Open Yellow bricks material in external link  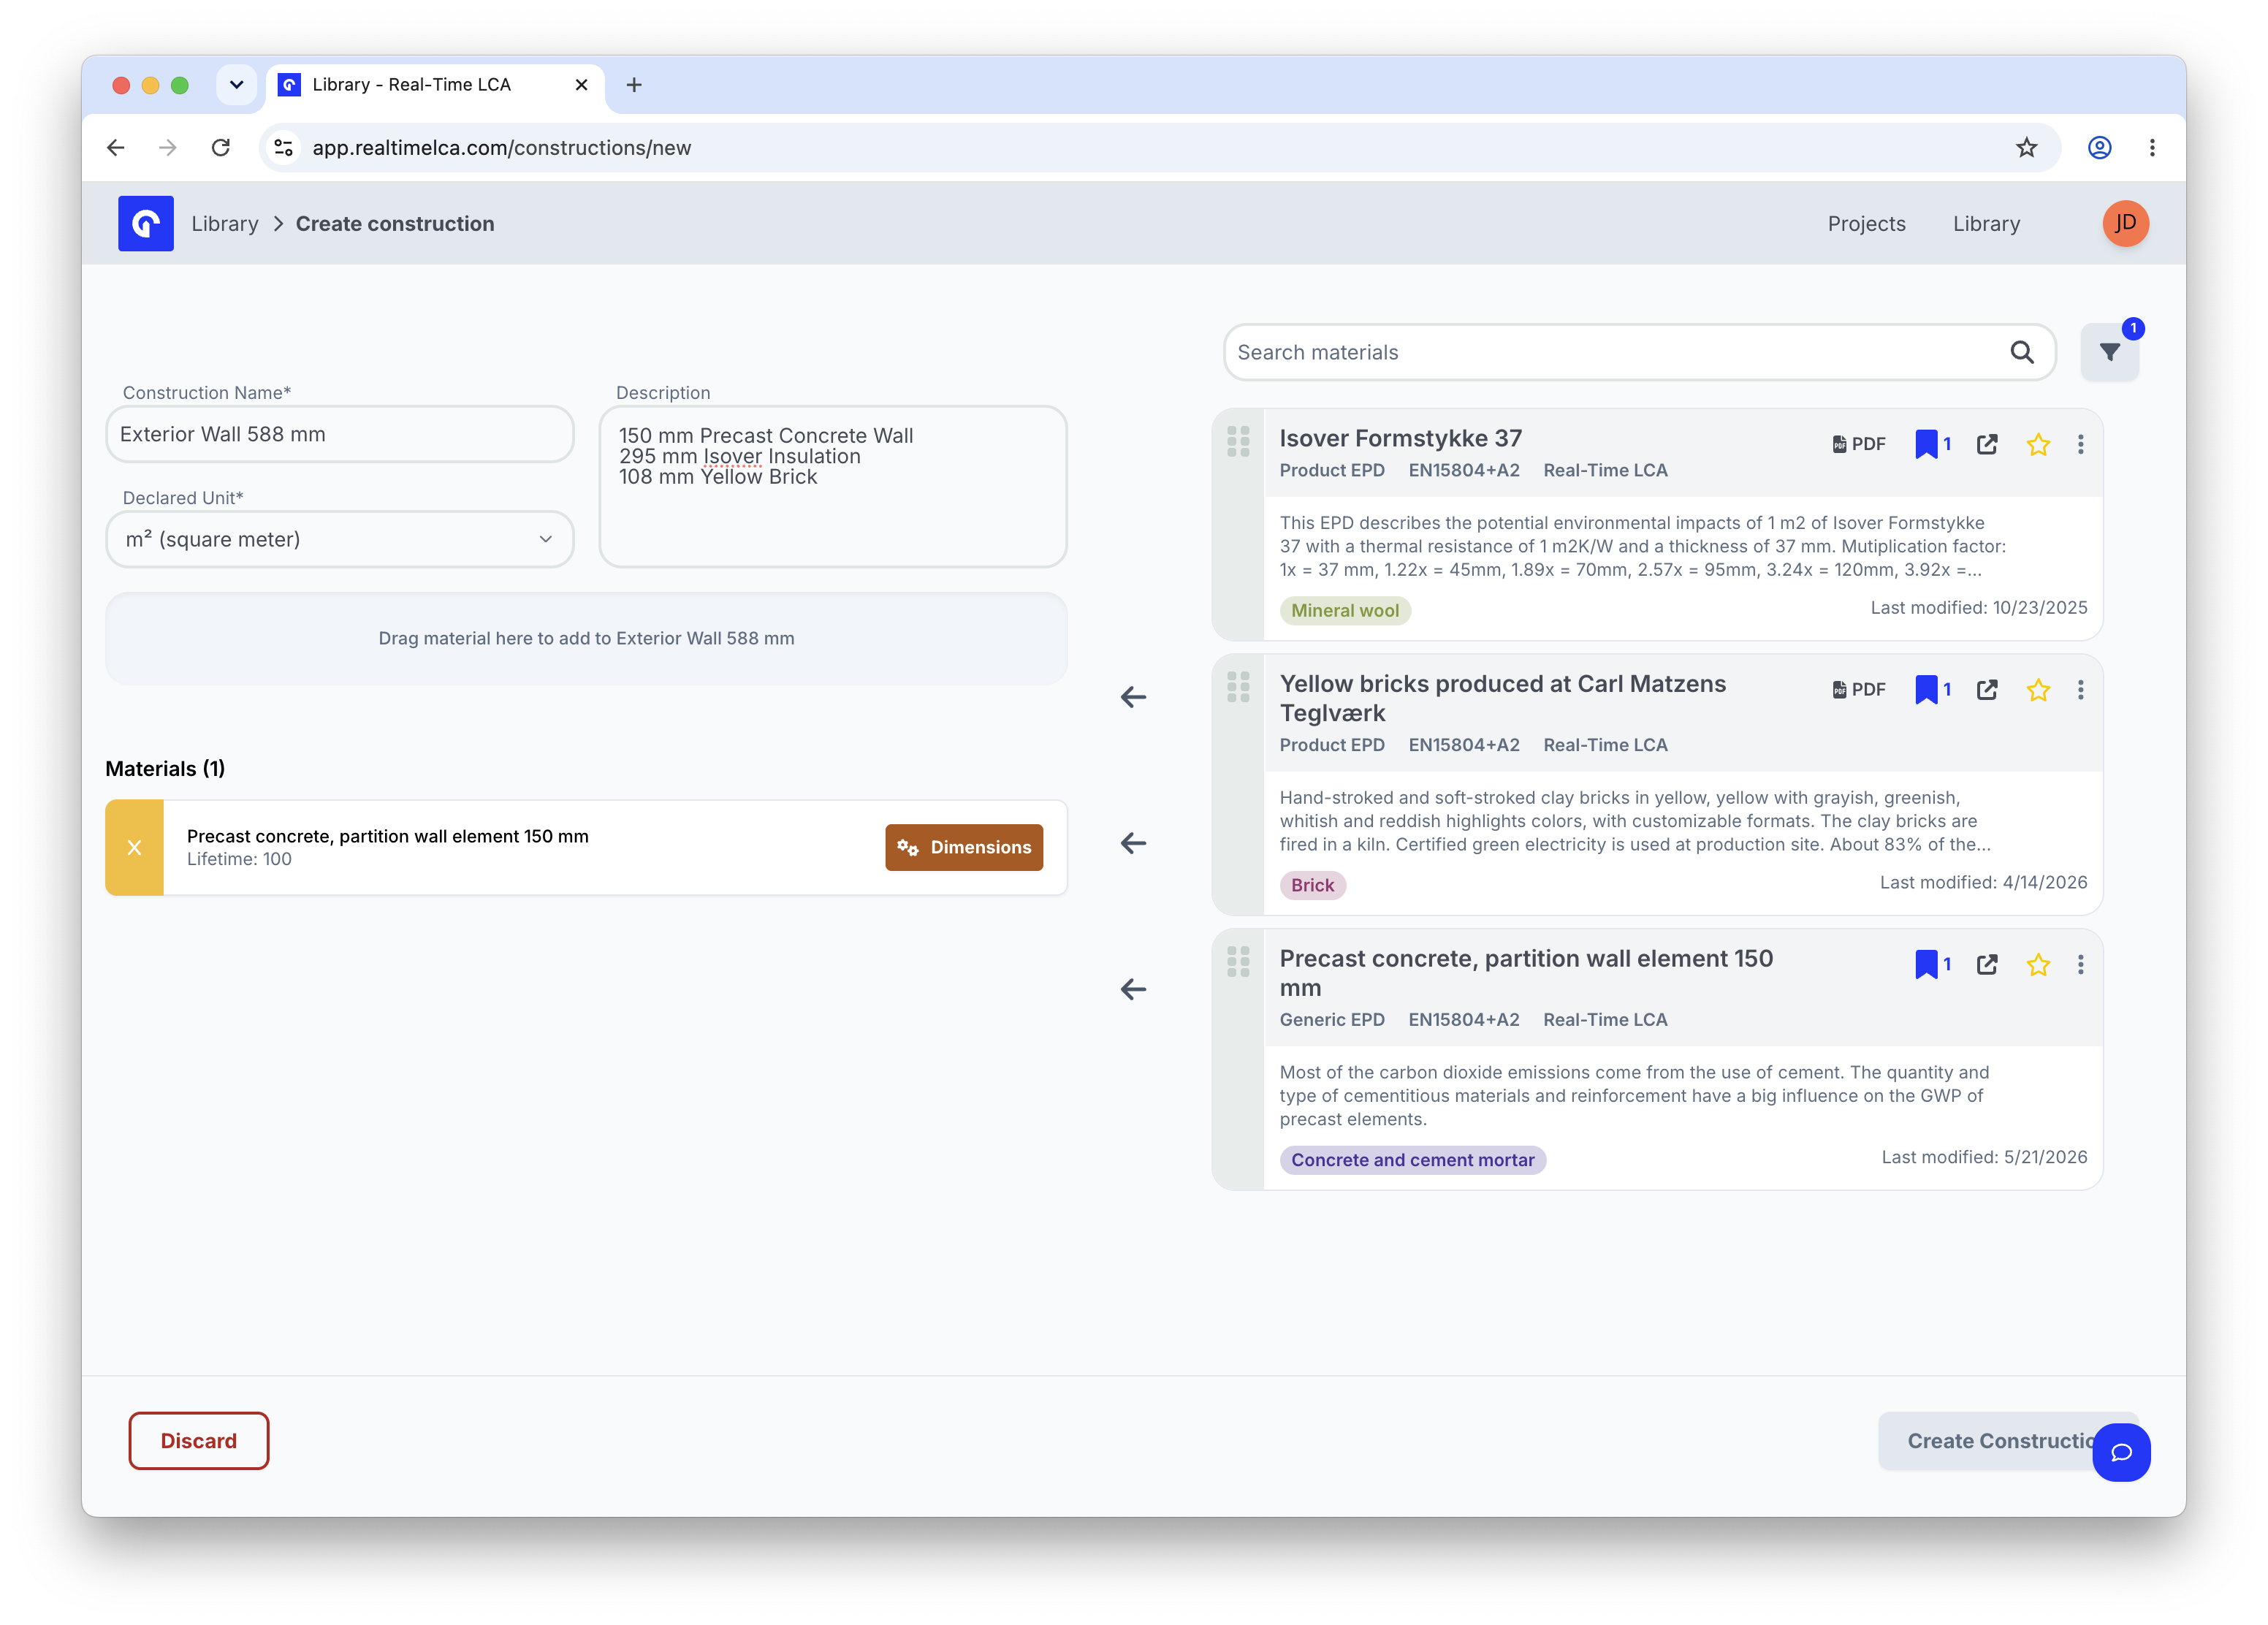(1987, 689)
